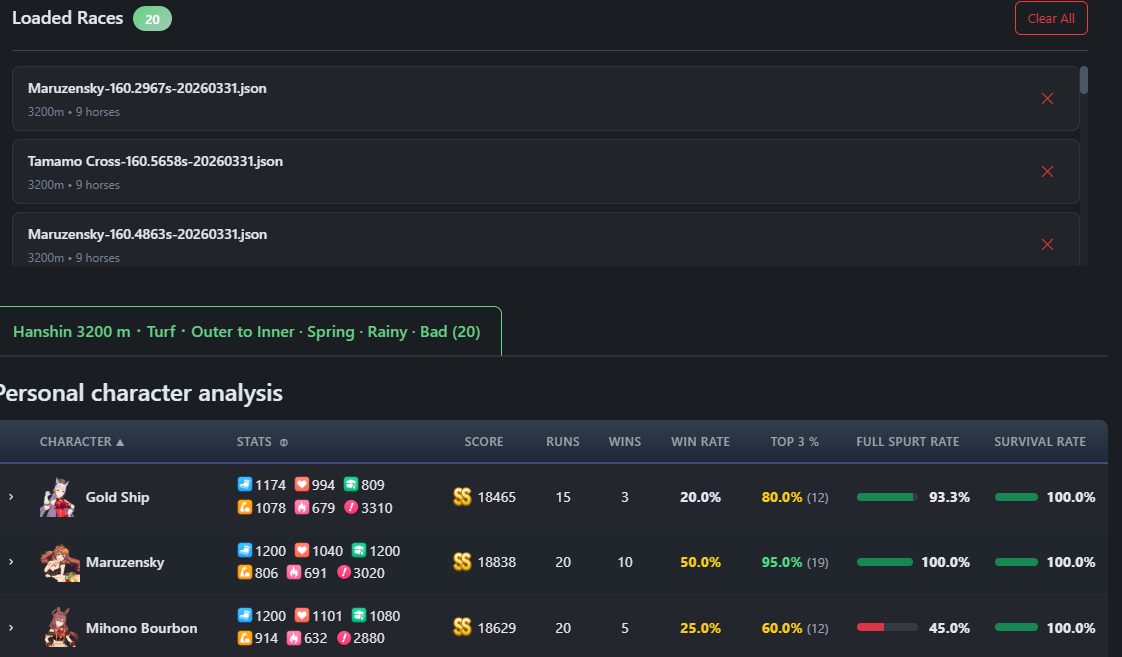Click Mihono Bourbon's SS score rank icon

[x=462, y=628]
